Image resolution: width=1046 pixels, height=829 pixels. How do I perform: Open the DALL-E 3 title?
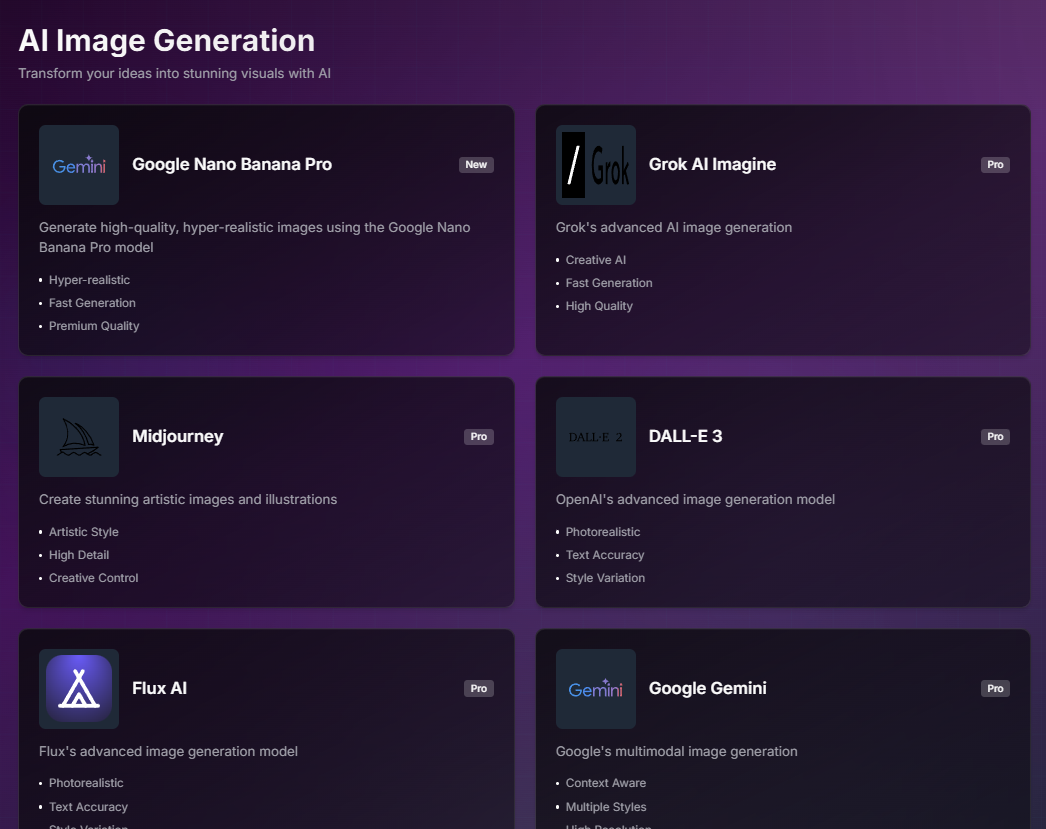pos(685,437)
